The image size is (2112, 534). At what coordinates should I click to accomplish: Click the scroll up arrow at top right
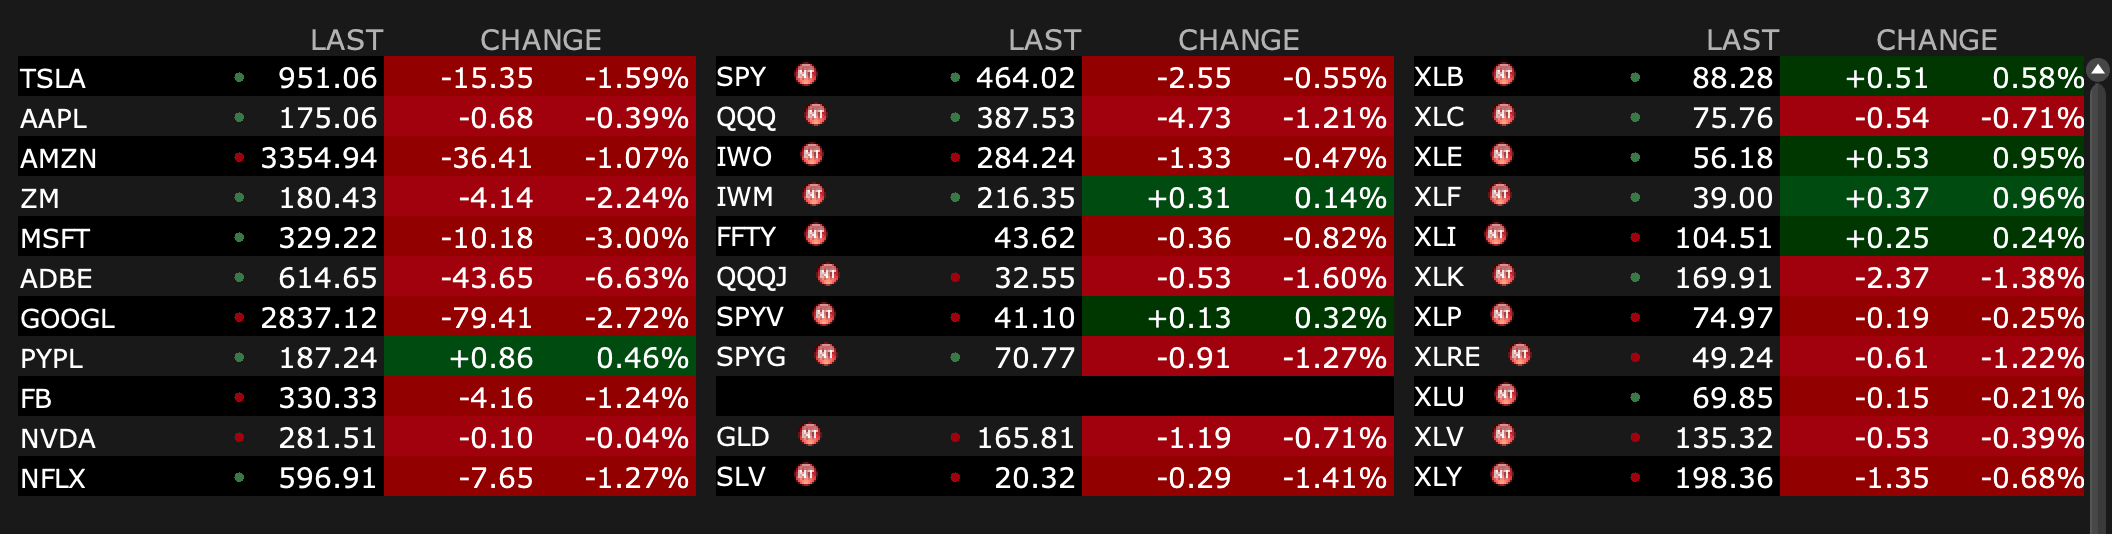2098,69
